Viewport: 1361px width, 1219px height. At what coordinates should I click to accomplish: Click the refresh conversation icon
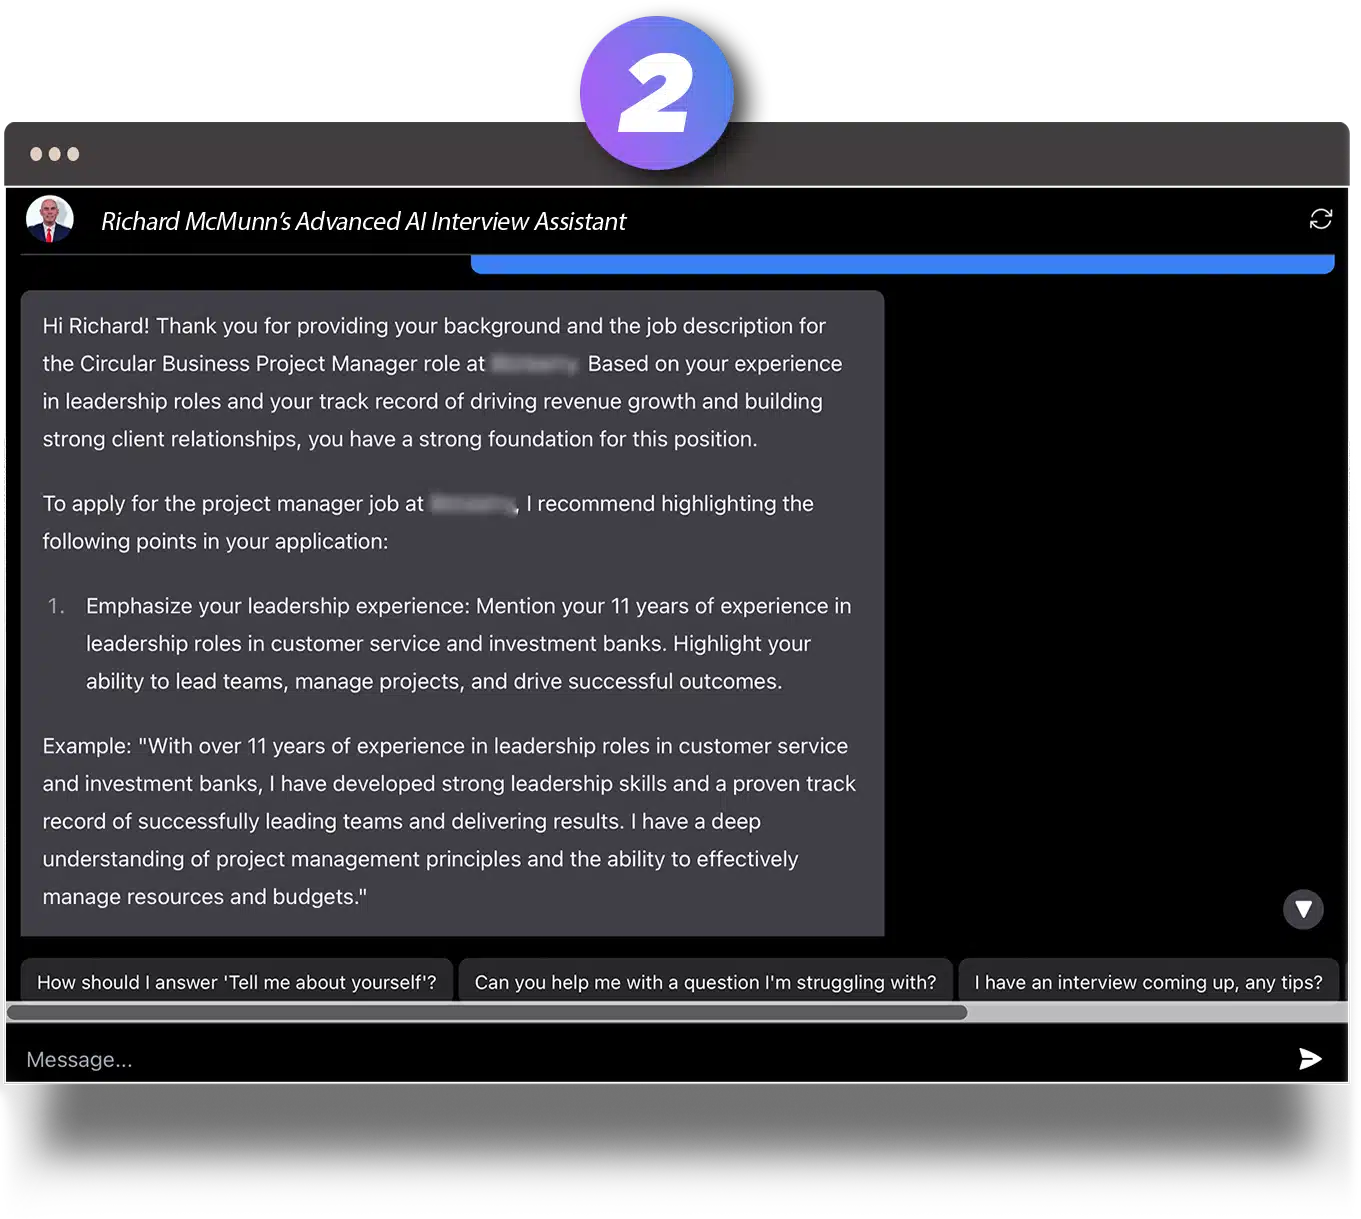pyautogui.click(x=1320, y=219)
